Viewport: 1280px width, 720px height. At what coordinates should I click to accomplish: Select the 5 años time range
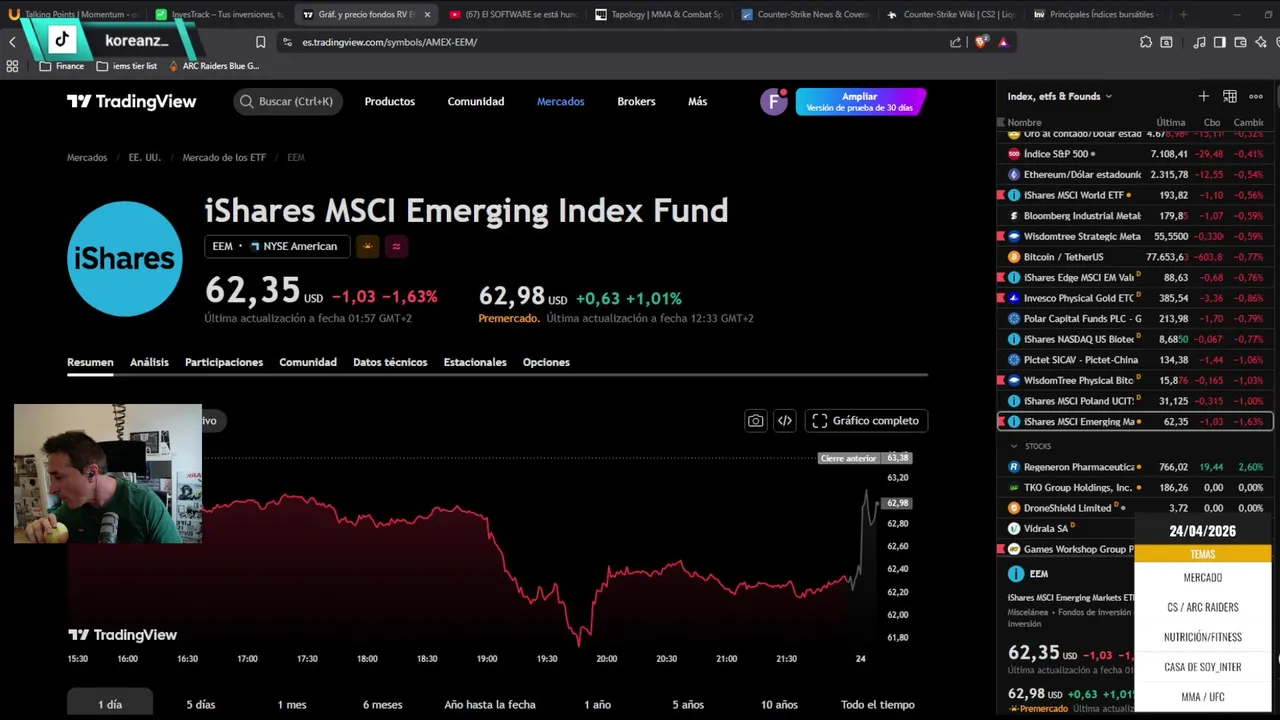click(688, 704)
